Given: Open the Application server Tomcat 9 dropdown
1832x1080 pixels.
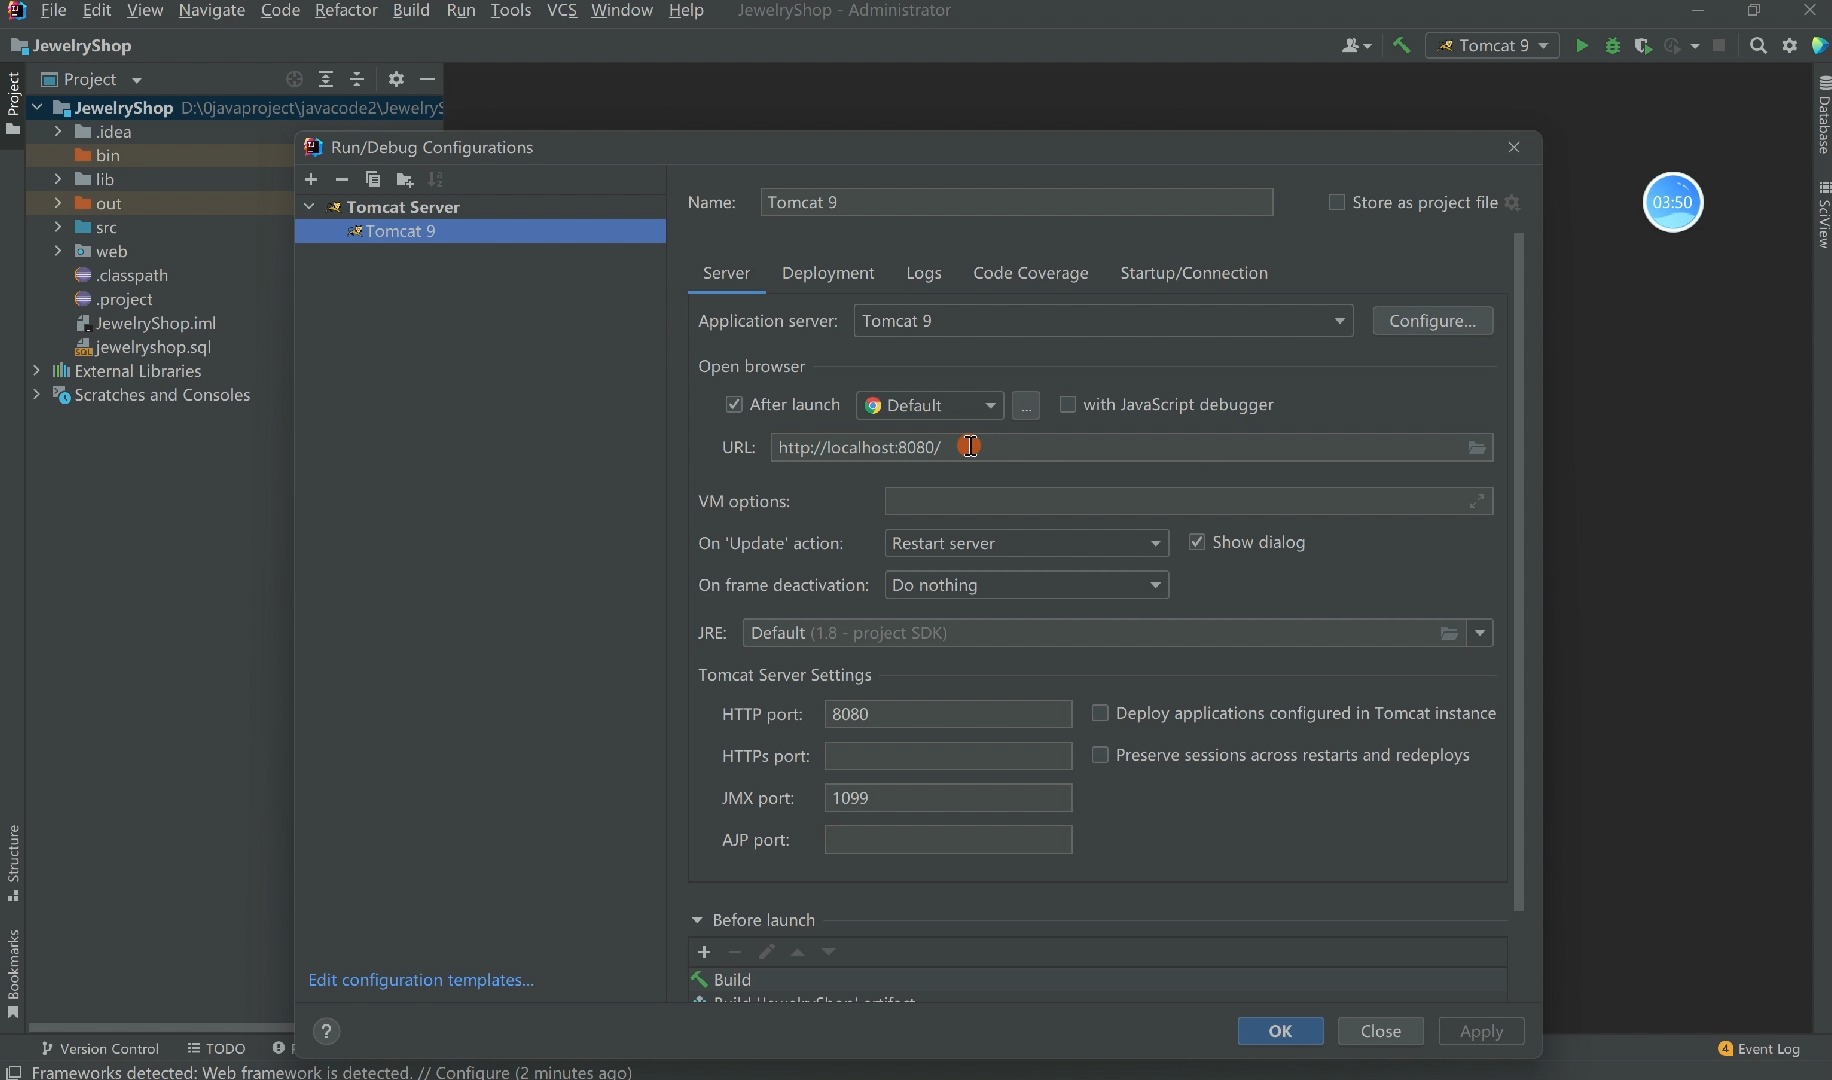Looking at the screenshot, I should [1103, 321].
